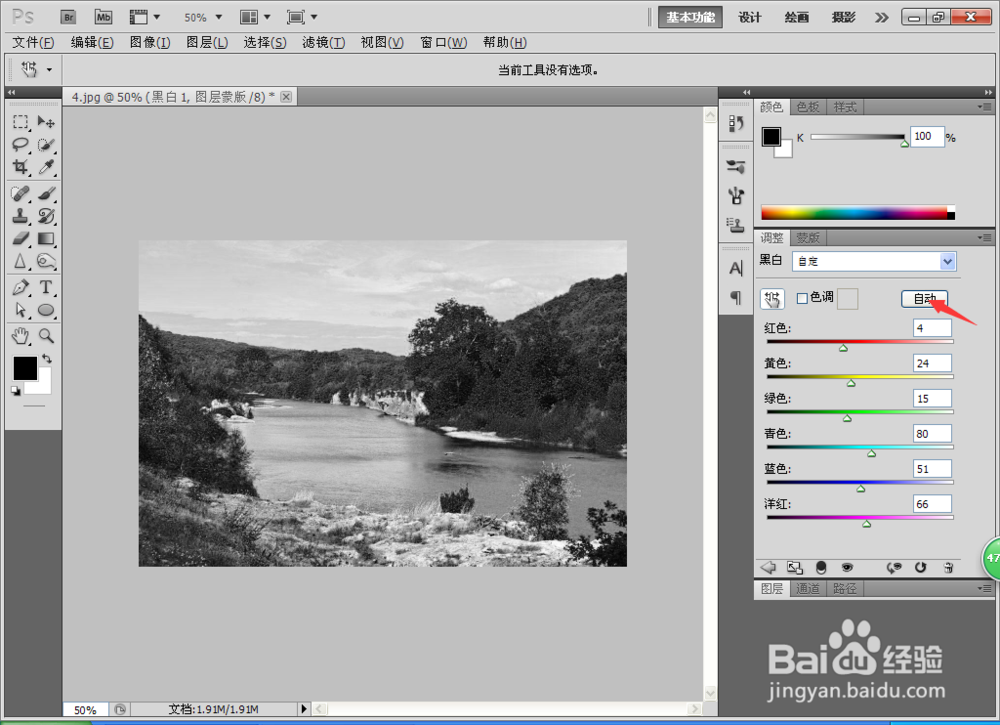The width and height of the screenshot is (1000, 725).
Task: Switch to the 路径 tab
Action: point(845,588)
